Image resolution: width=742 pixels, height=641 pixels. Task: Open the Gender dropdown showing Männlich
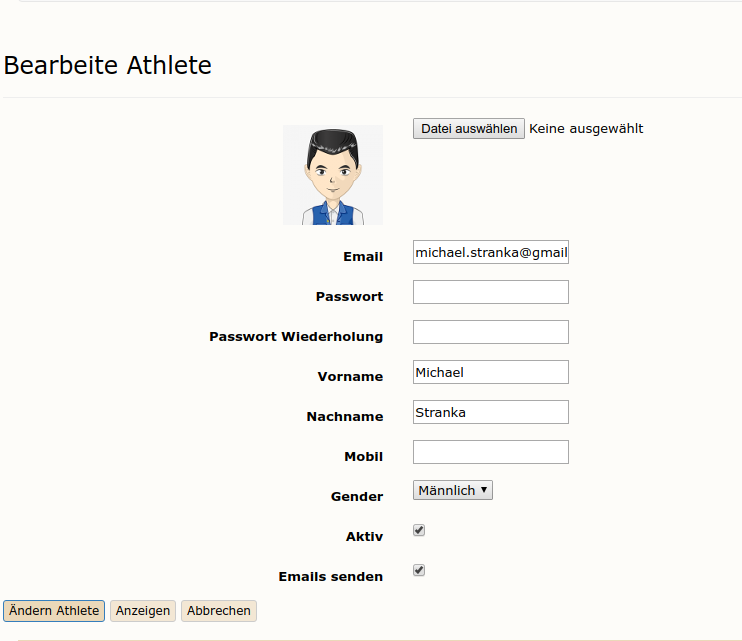(453, 490)
